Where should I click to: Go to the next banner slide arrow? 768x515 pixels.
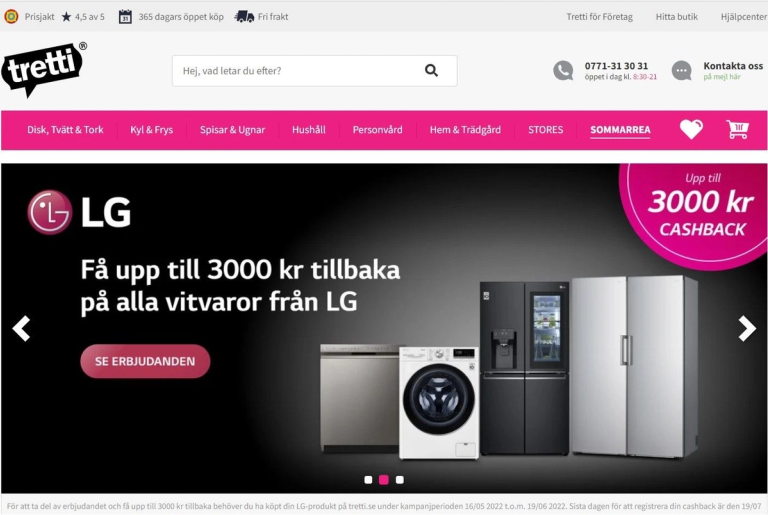(747, 328)
